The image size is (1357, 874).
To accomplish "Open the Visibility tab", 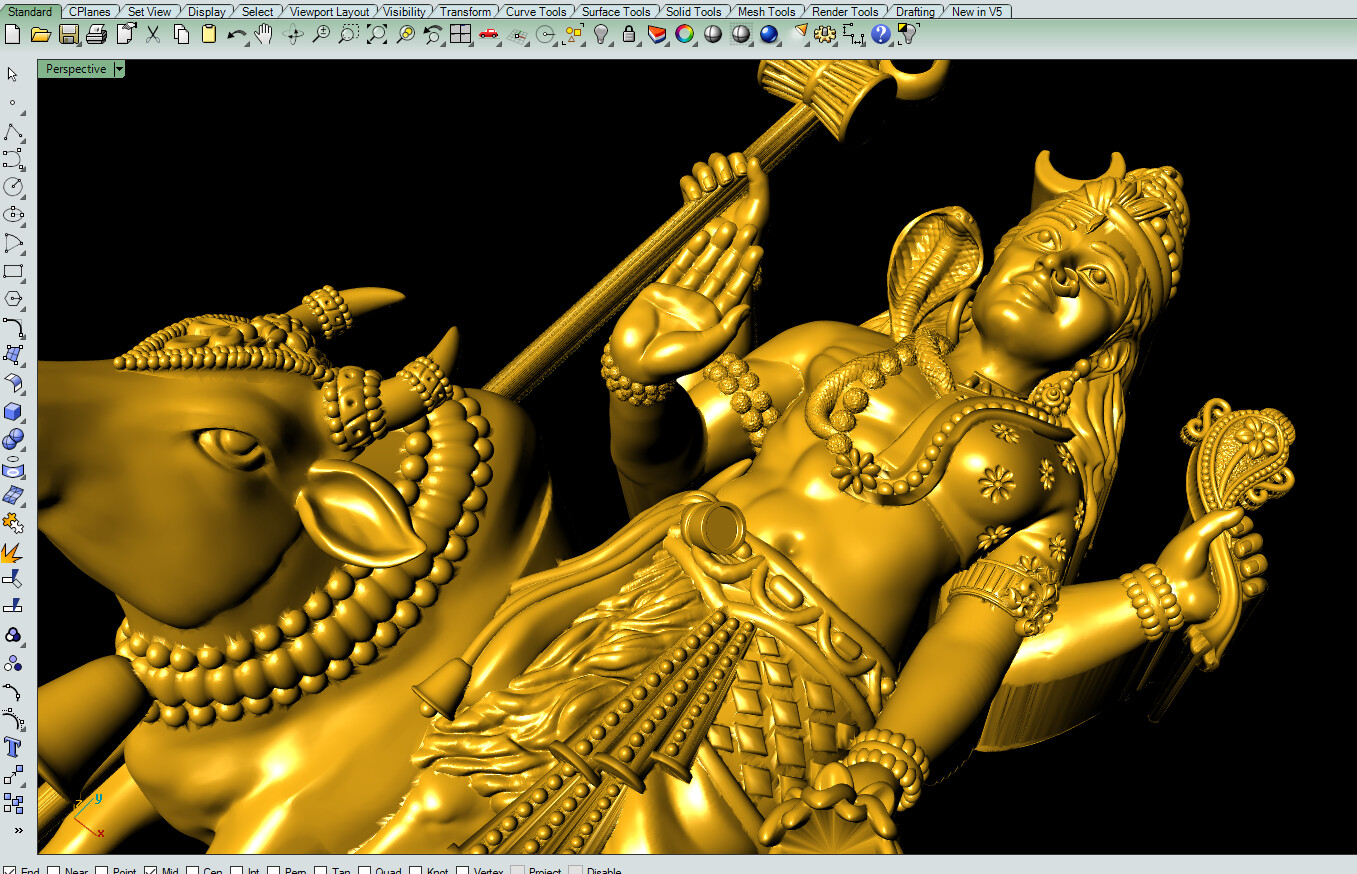I will tap(404, 12).
